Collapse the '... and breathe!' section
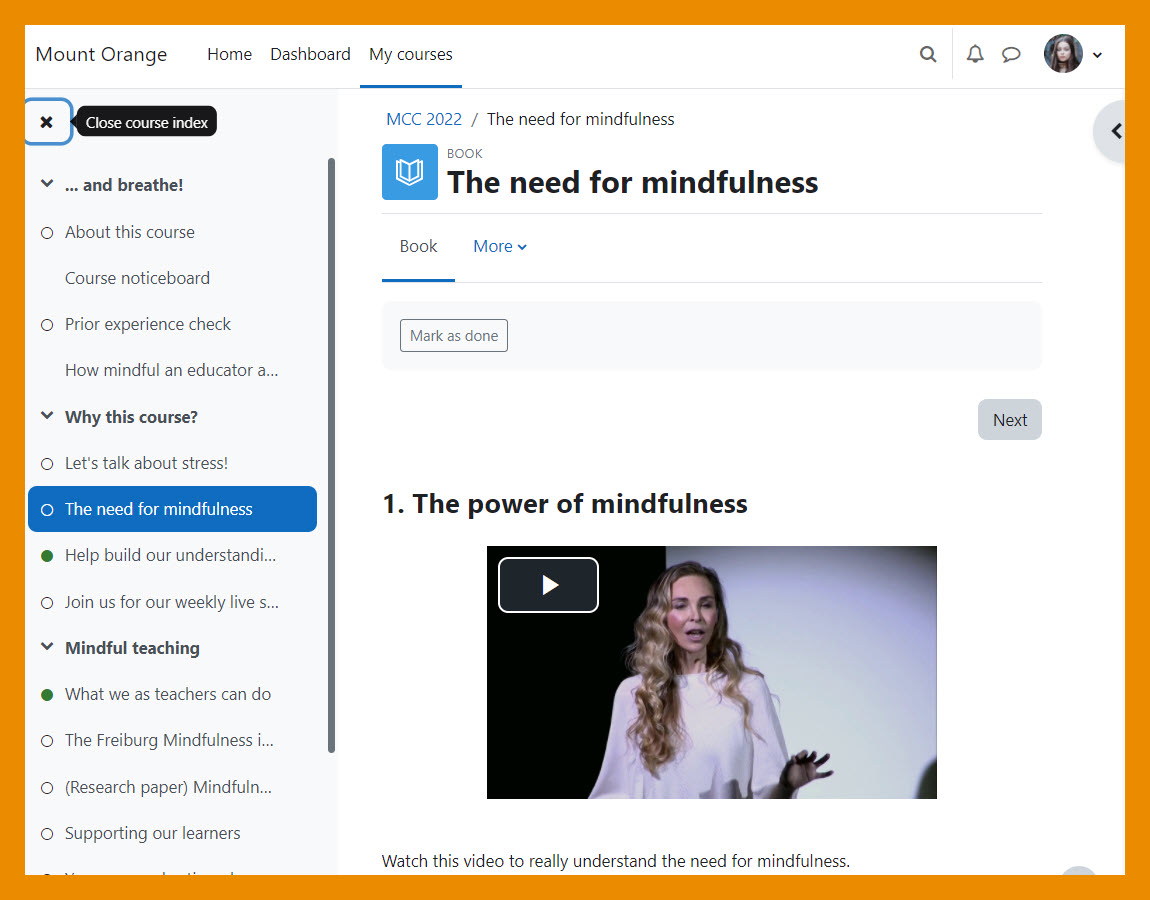Screen dimensions: 1150x900 click(46, 185)
